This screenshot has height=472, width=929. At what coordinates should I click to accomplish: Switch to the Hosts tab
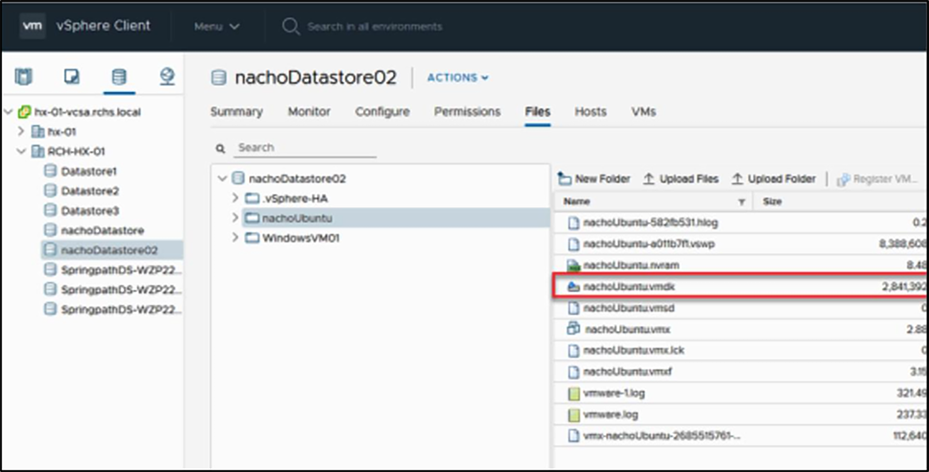coord(591,112)
